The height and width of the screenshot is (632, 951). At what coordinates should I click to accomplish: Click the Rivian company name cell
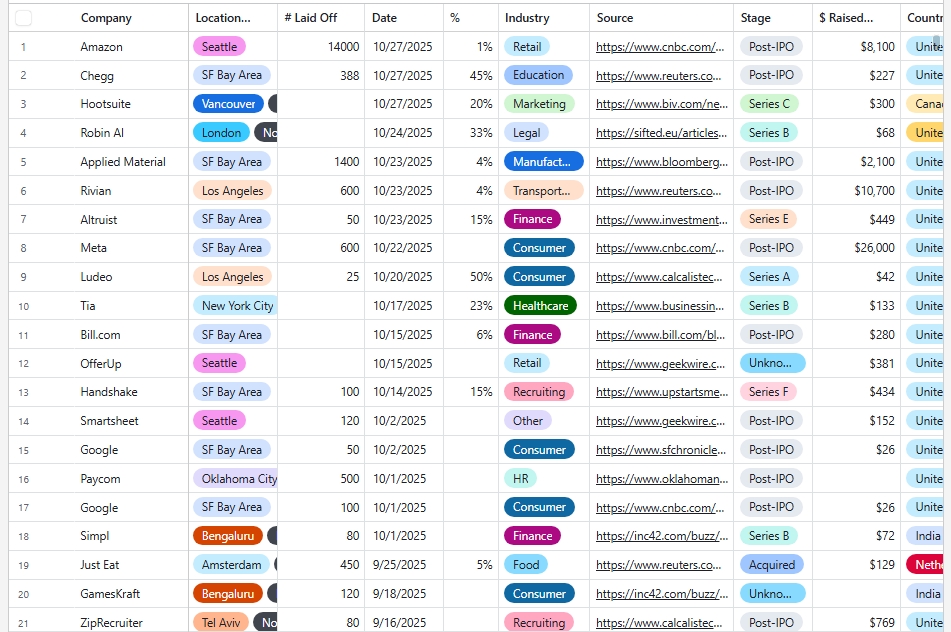(x=96, y=191)
